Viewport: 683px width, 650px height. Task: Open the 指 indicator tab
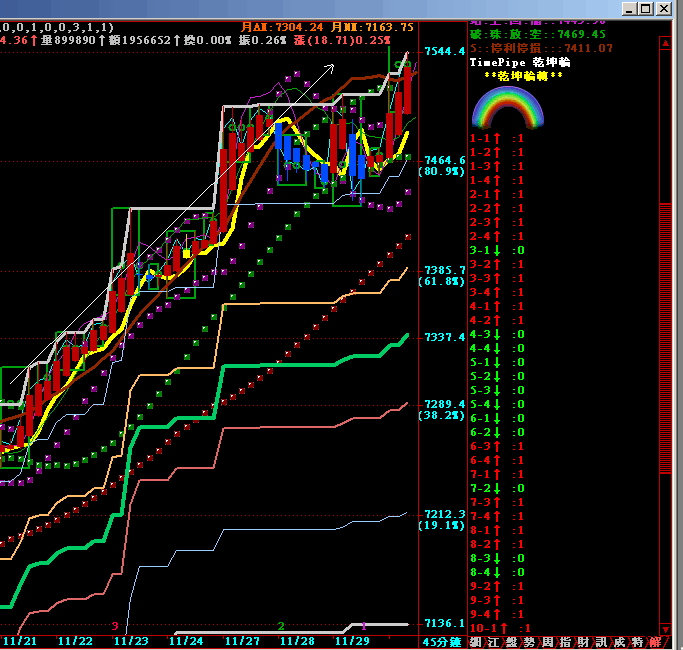[x=566, y=641]
